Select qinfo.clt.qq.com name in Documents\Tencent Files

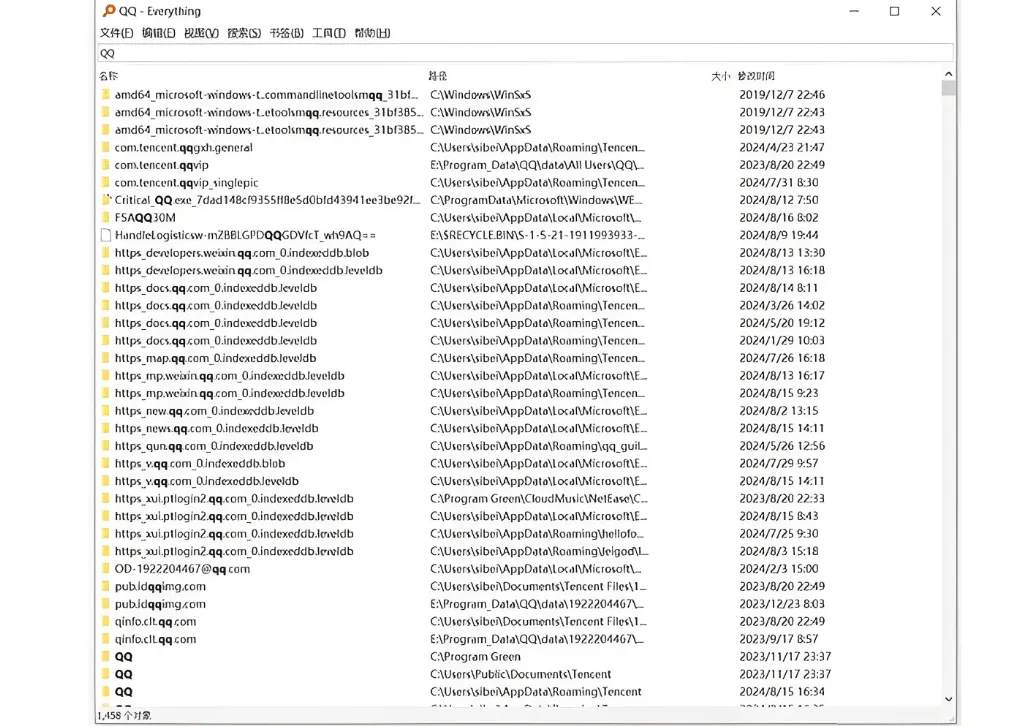tap(155, 621)
